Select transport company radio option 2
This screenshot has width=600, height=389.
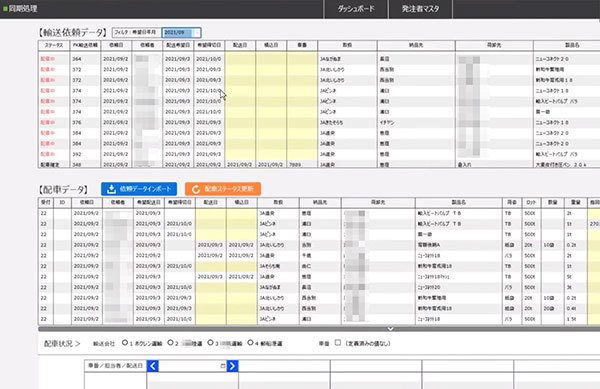coord(170,343)
